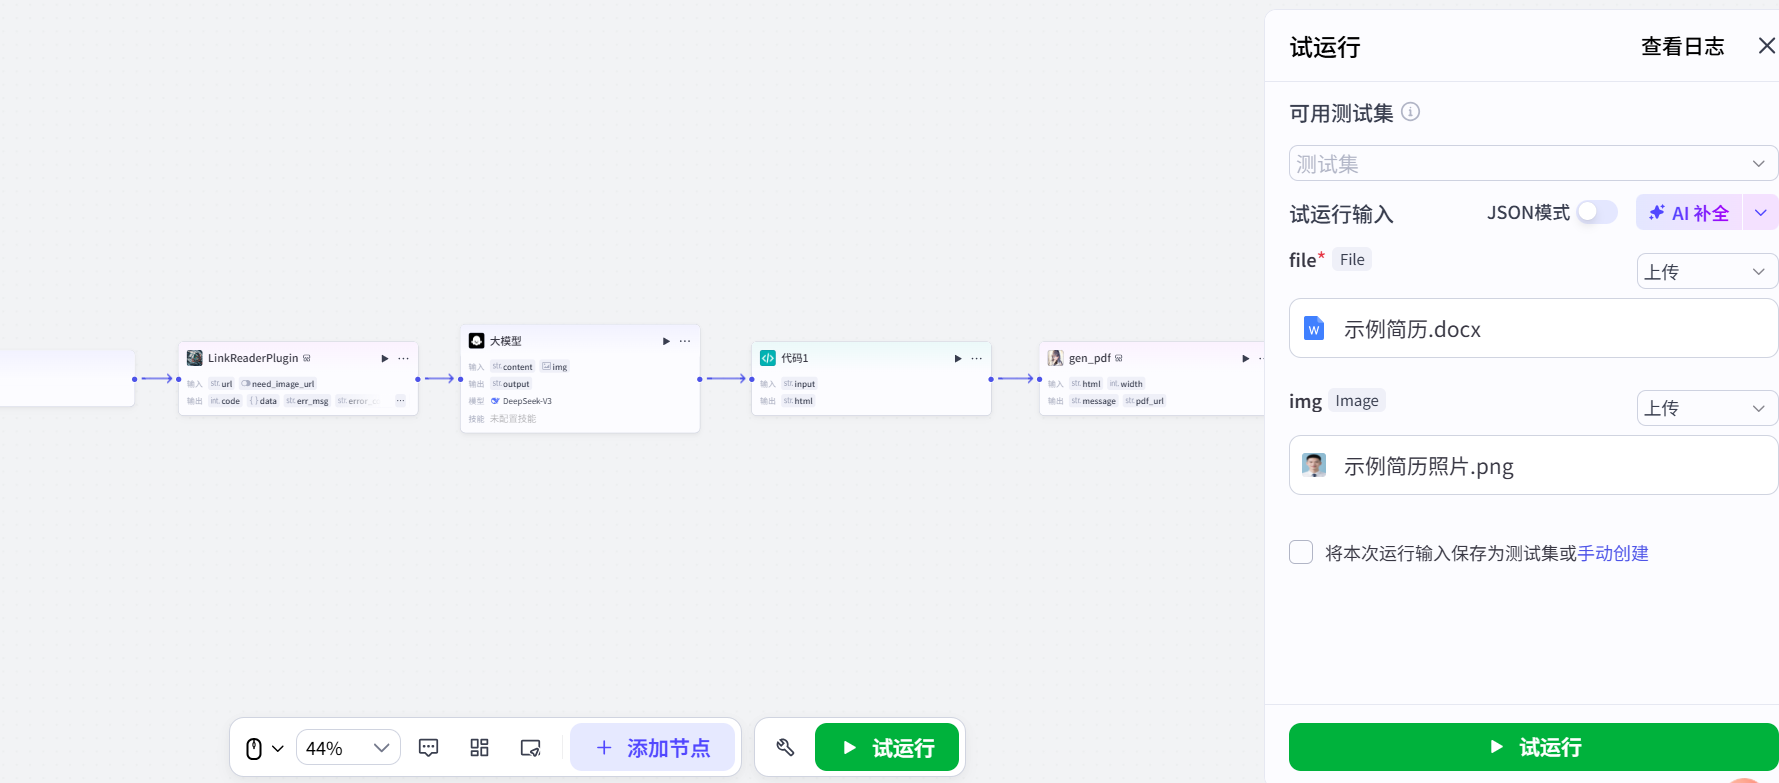Open the 上传 dropdown for file input

[1707, 271]
